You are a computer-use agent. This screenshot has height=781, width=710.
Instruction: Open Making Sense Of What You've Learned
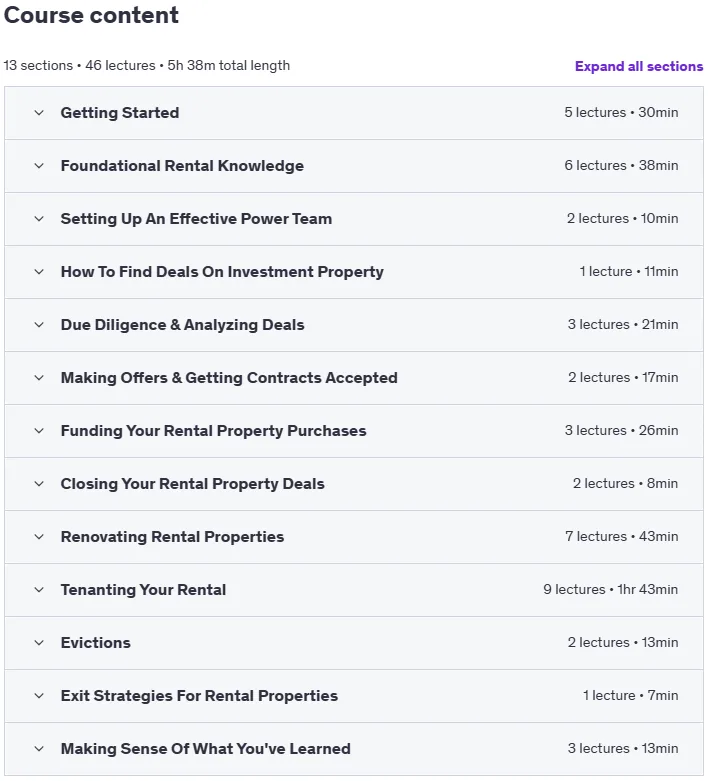pyautogui.click(x=206, y=749)
